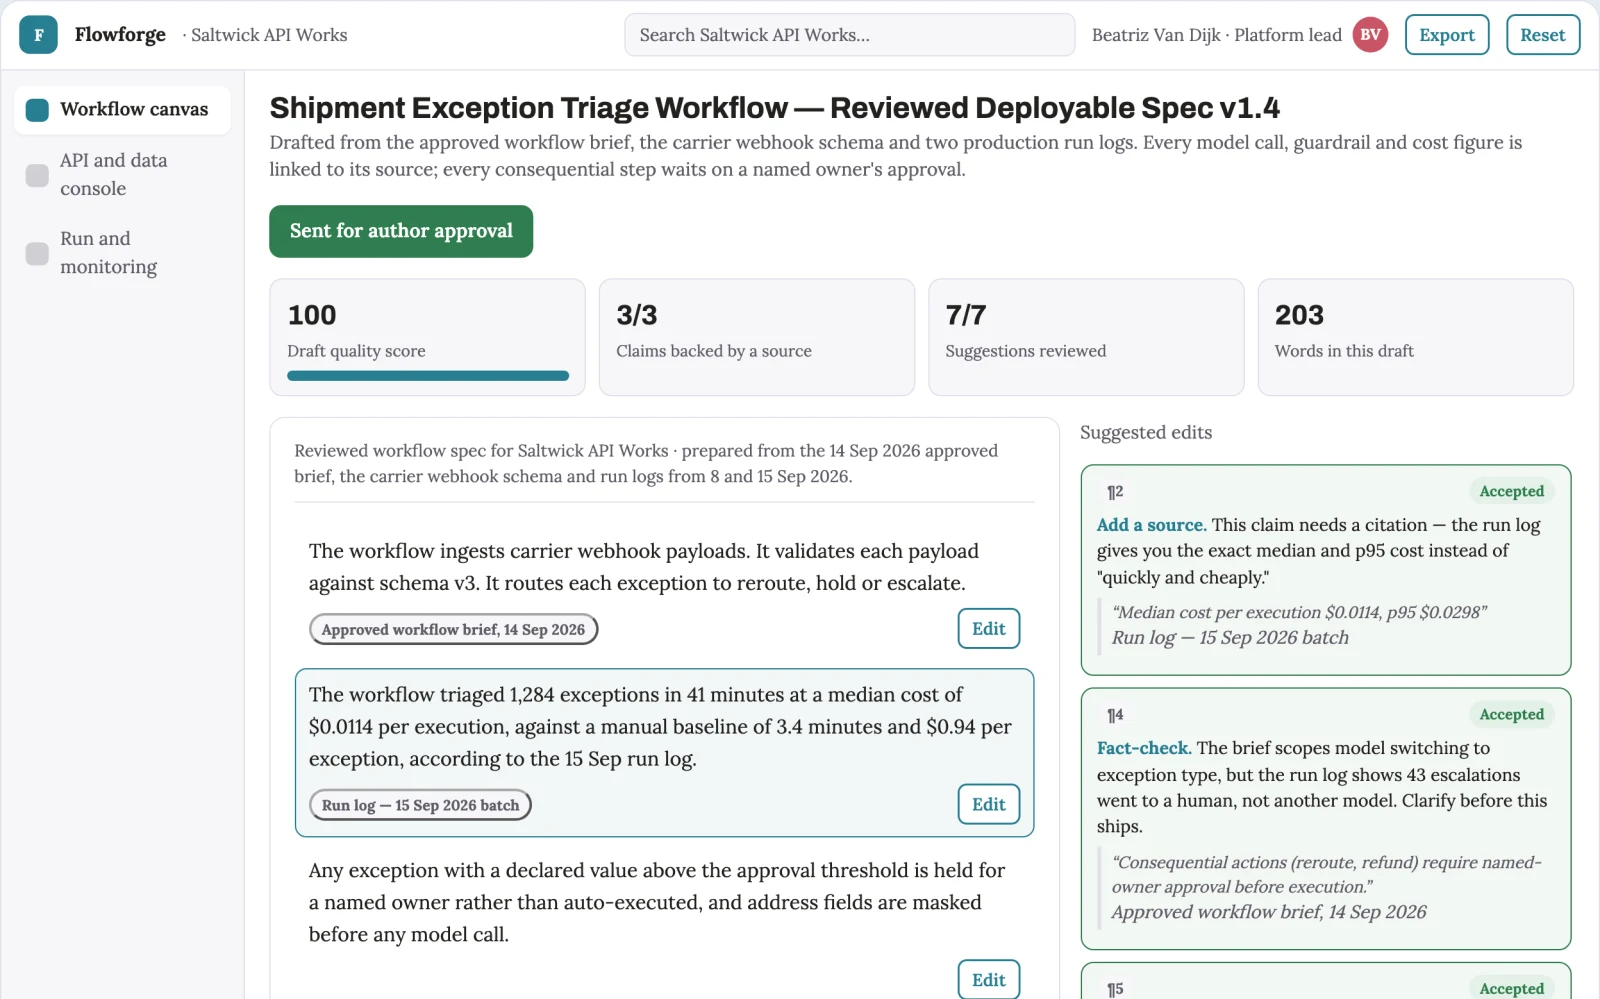This screenshot has height=999, width=1600.
Task: Select Workflow canvas in sidebar
Action: pyautogui.click(x=122, y=110)
